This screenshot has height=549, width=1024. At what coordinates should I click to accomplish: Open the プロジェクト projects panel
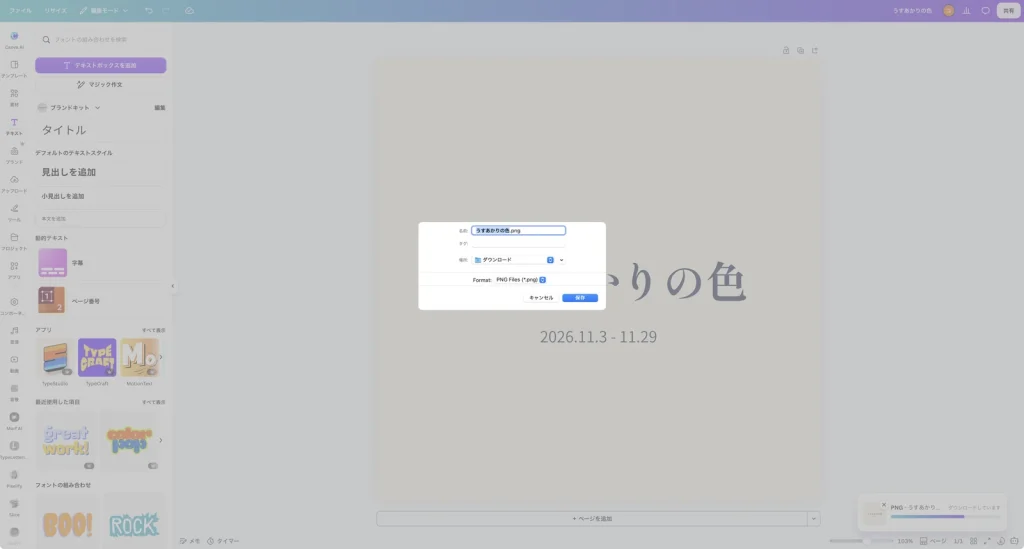(14, 241)
